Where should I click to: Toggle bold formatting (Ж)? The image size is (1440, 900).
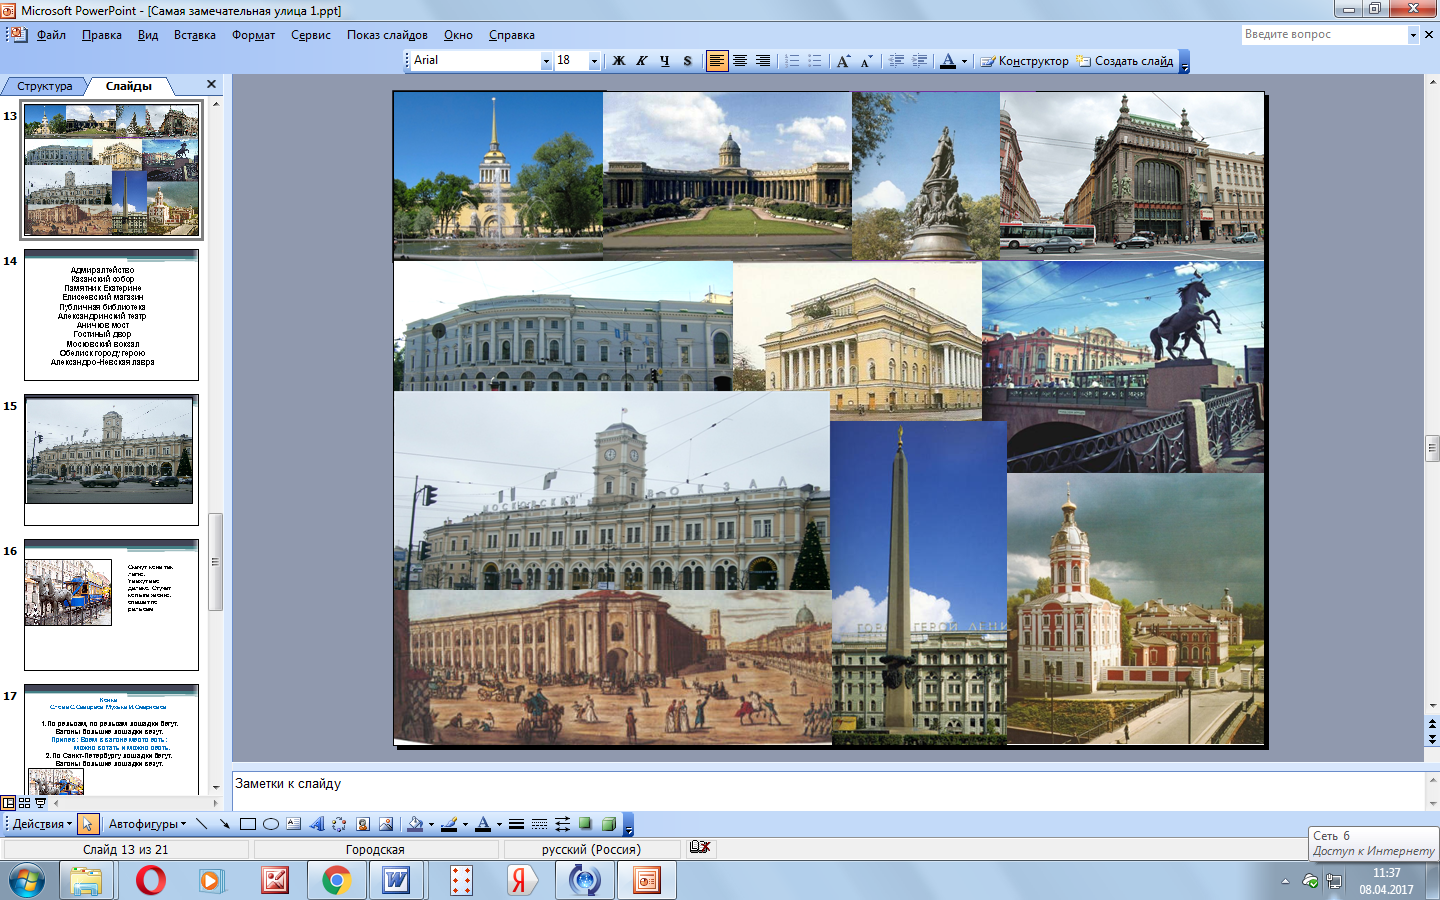pos(619,61)
